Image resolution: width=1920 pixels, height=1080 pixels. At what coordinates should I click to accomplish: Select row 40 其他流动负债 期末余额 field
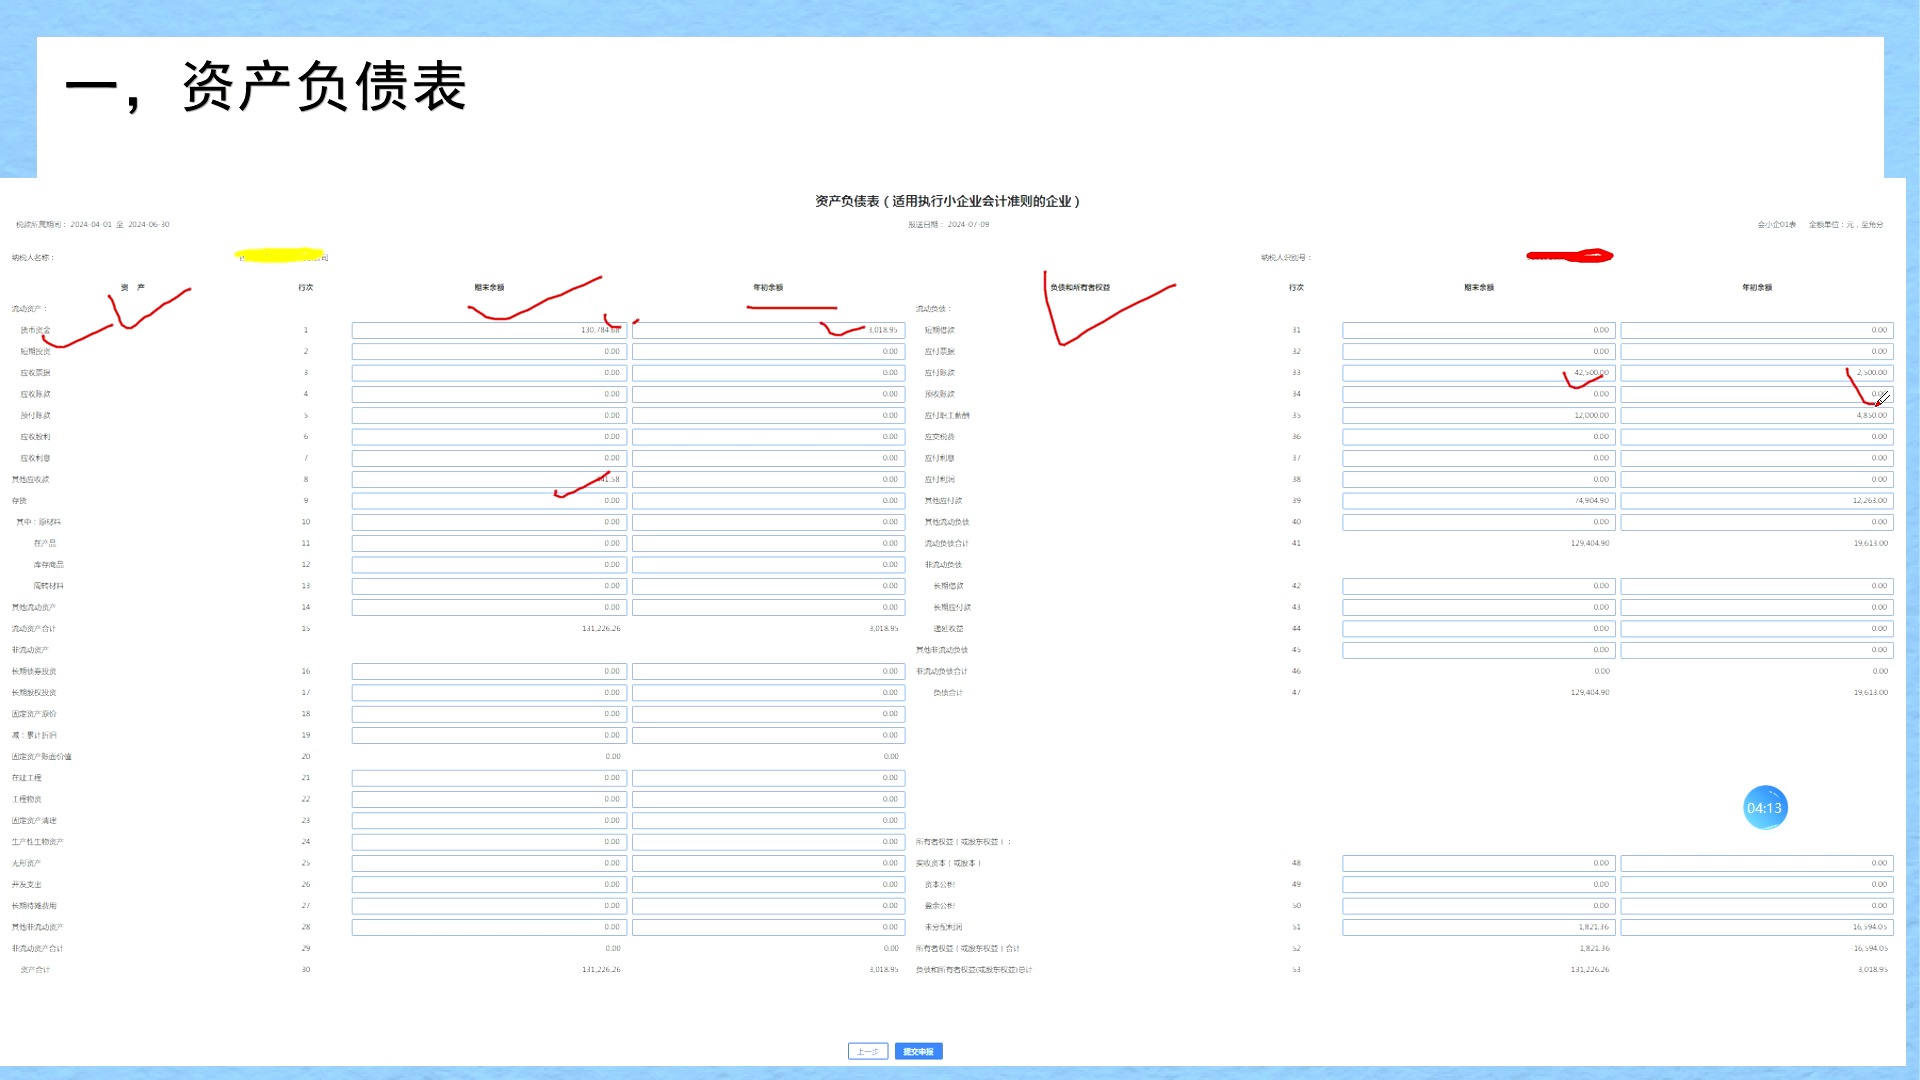click(1479, 522)
